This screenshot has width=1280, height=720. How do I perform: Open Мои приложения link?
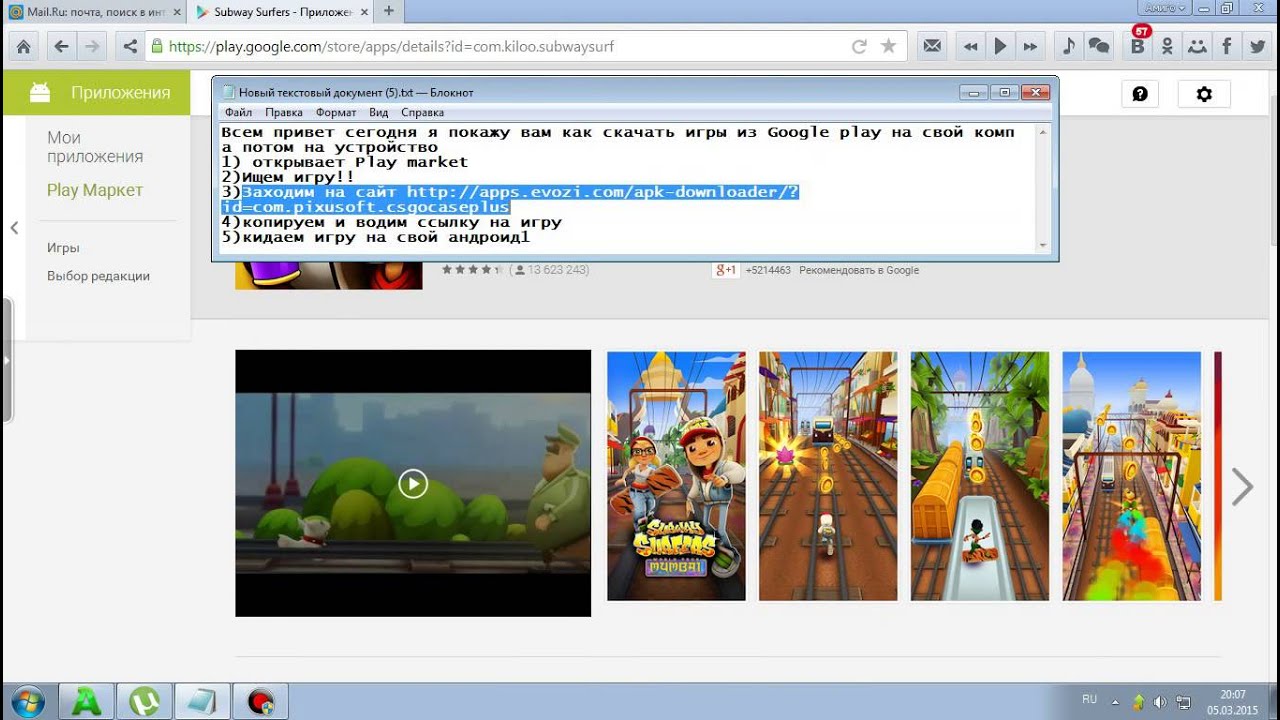(x=95, y=147)
